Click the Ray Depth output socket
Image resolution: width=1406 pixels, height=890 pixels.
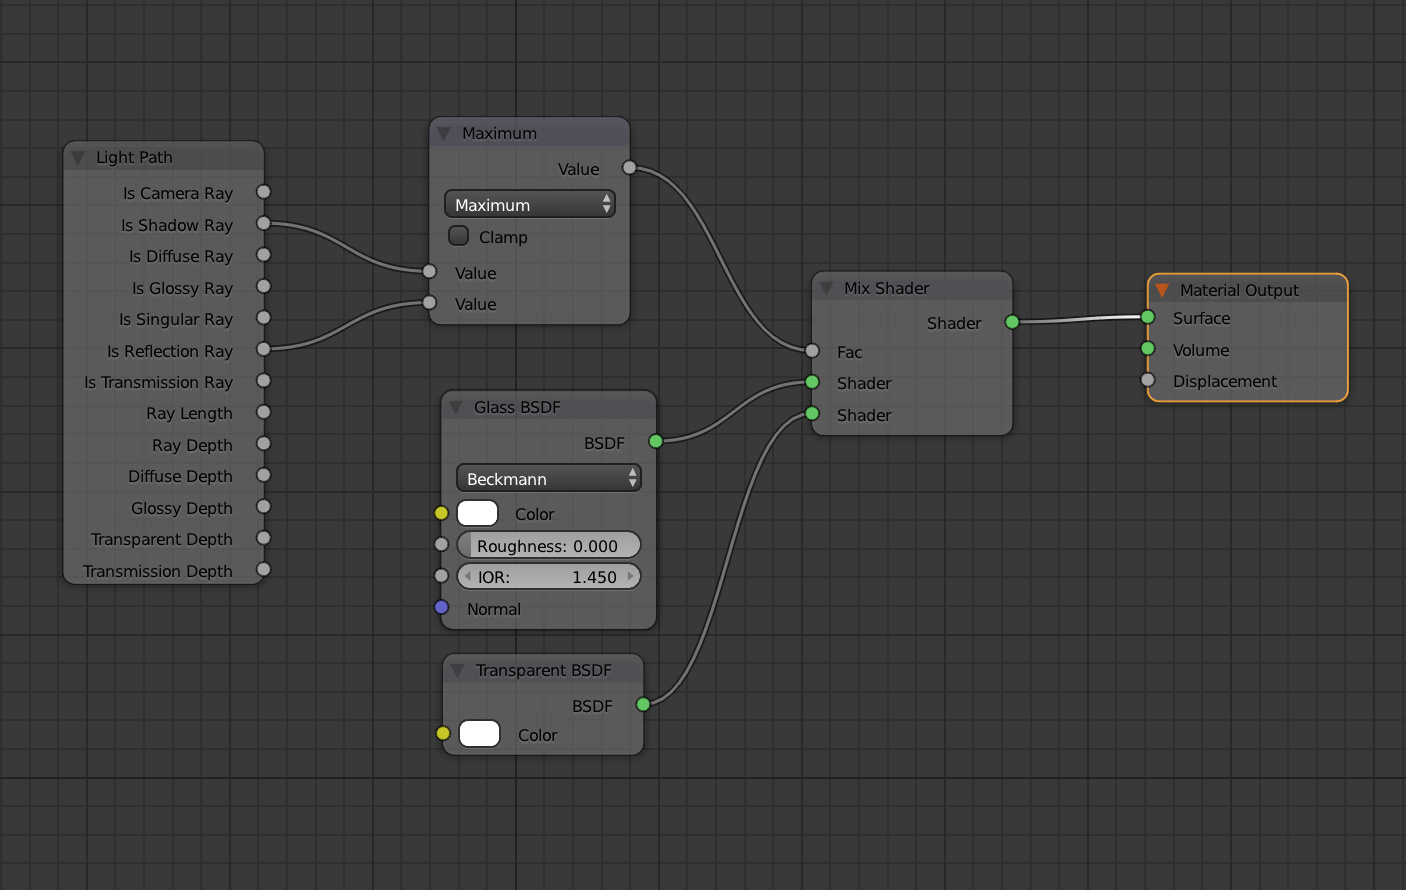(264, 444)
